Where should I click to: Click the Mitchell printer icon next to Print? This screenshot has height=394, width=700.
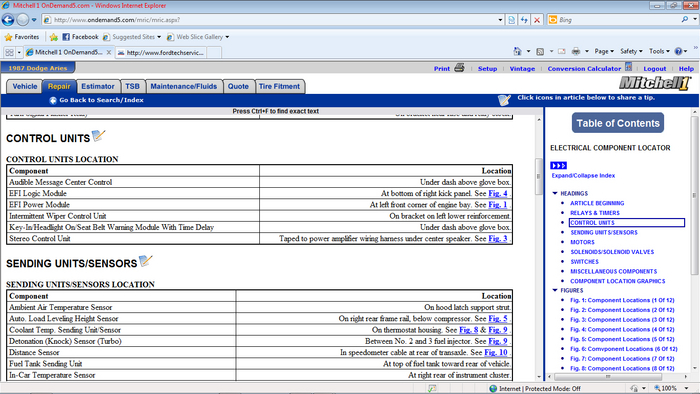coord(459,68)
